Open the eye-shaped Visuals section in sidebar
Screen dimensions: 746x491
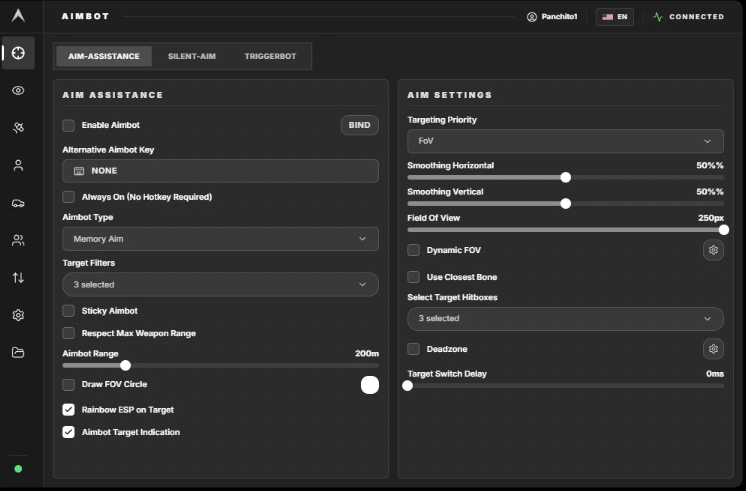pos(18,90)
